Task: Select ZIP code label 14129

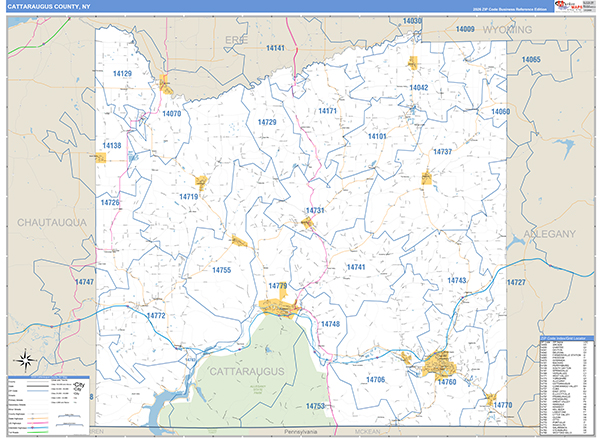Action: [123, 74]
